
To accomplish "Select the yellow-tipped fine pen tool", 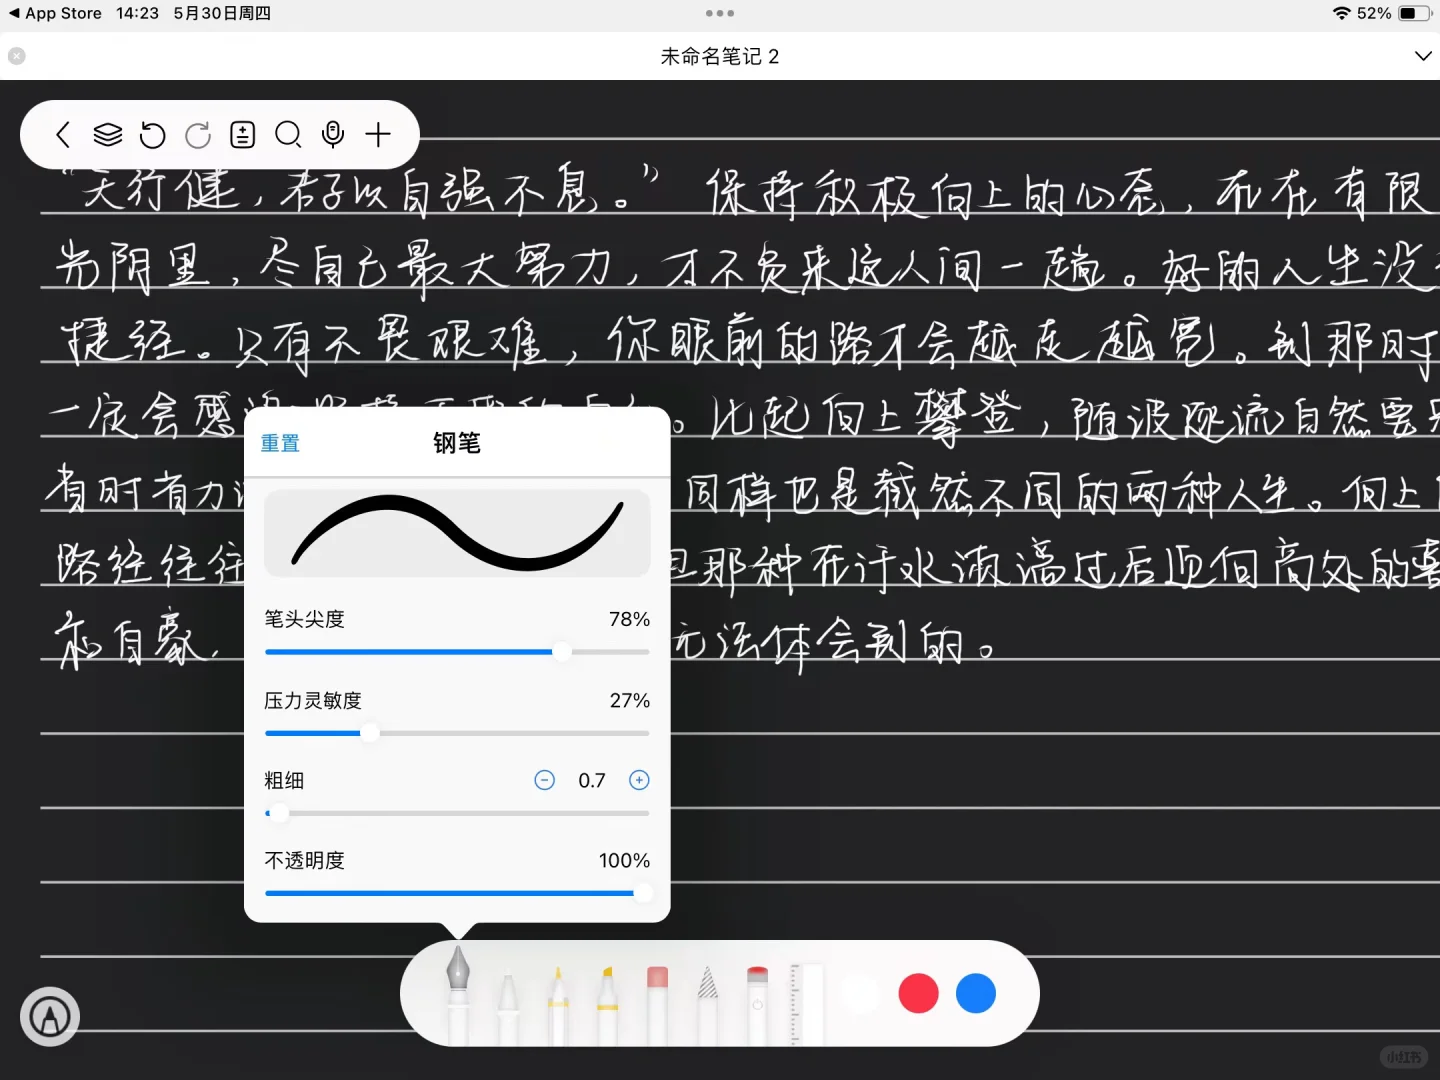I will [558, 1005].
